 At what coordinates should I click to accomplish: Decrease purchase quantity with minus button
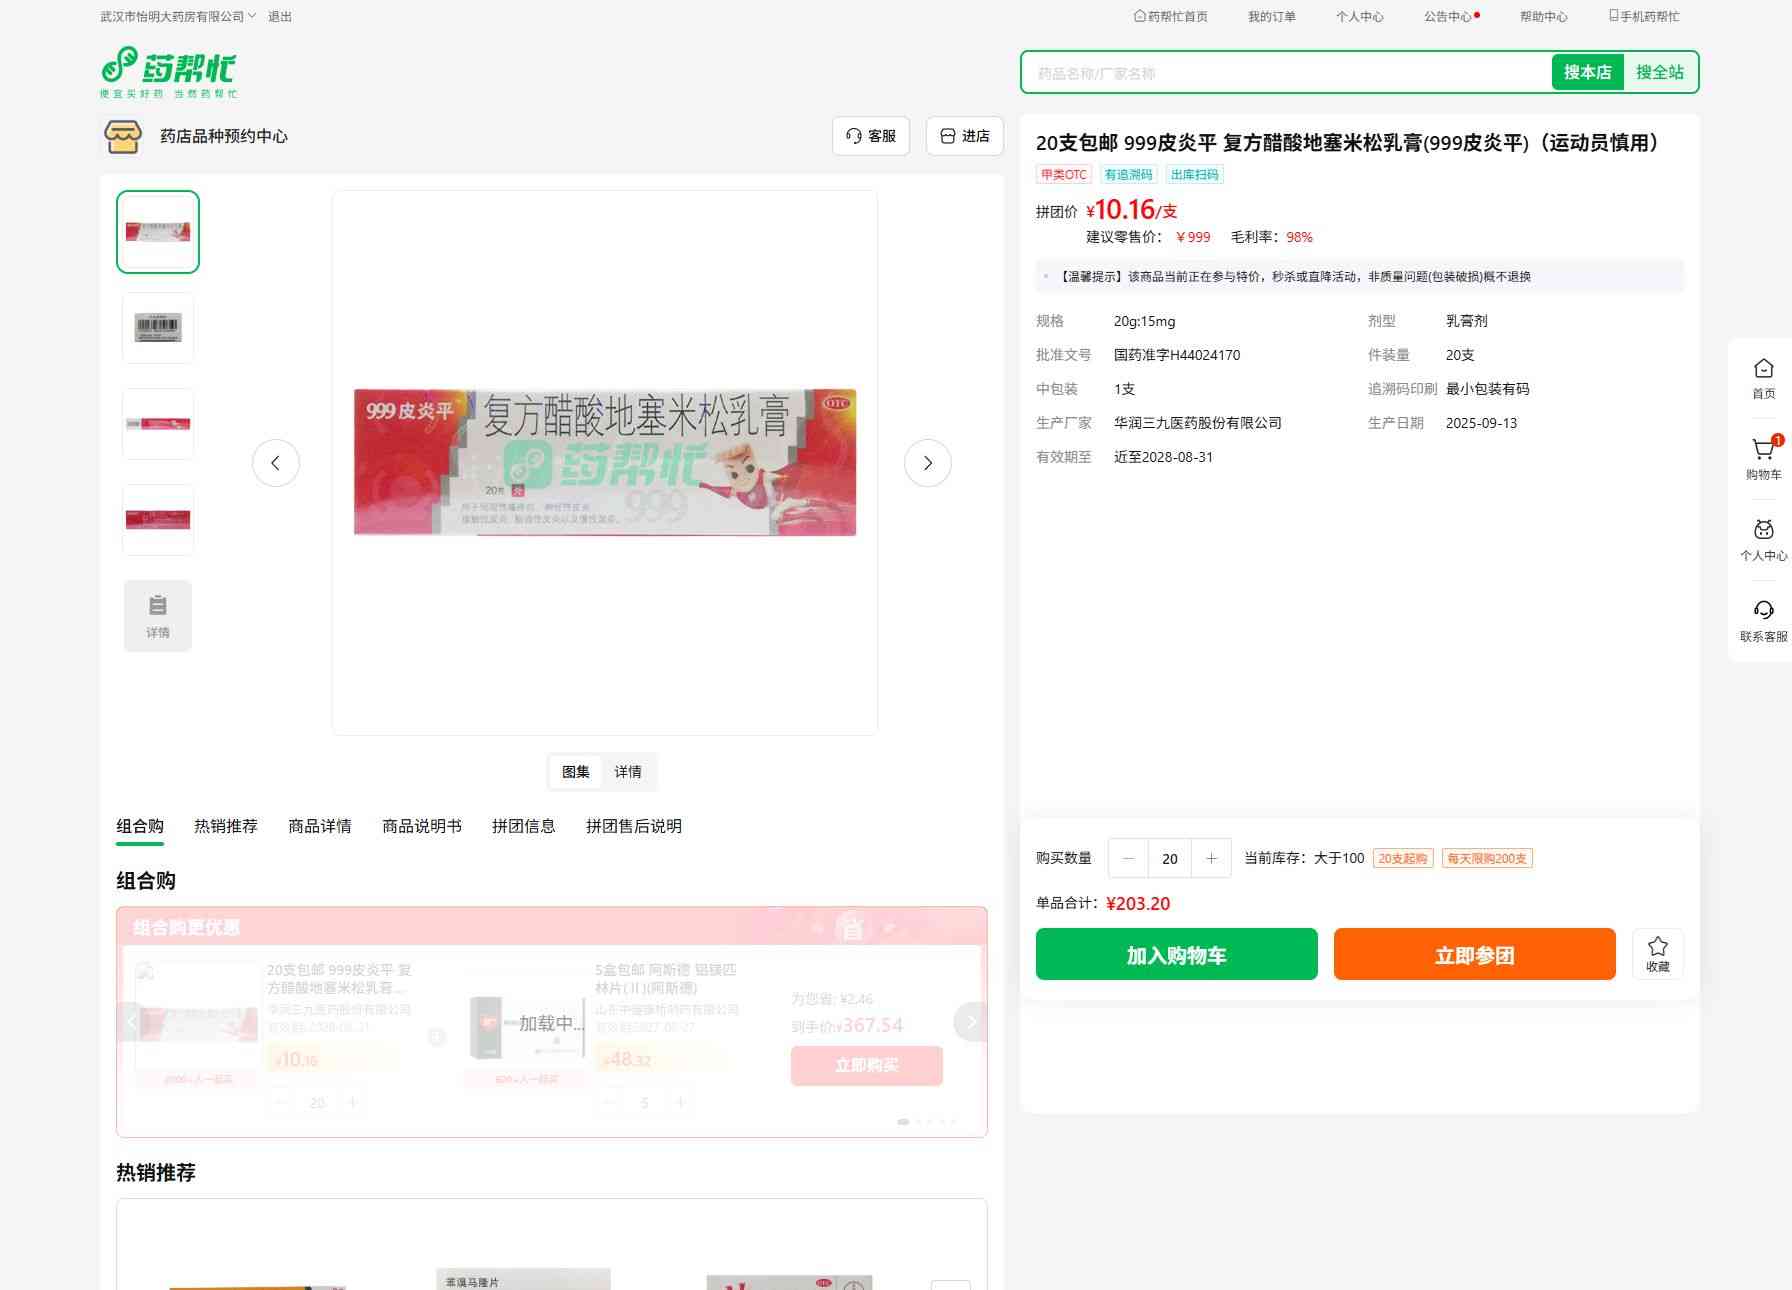1129,858
